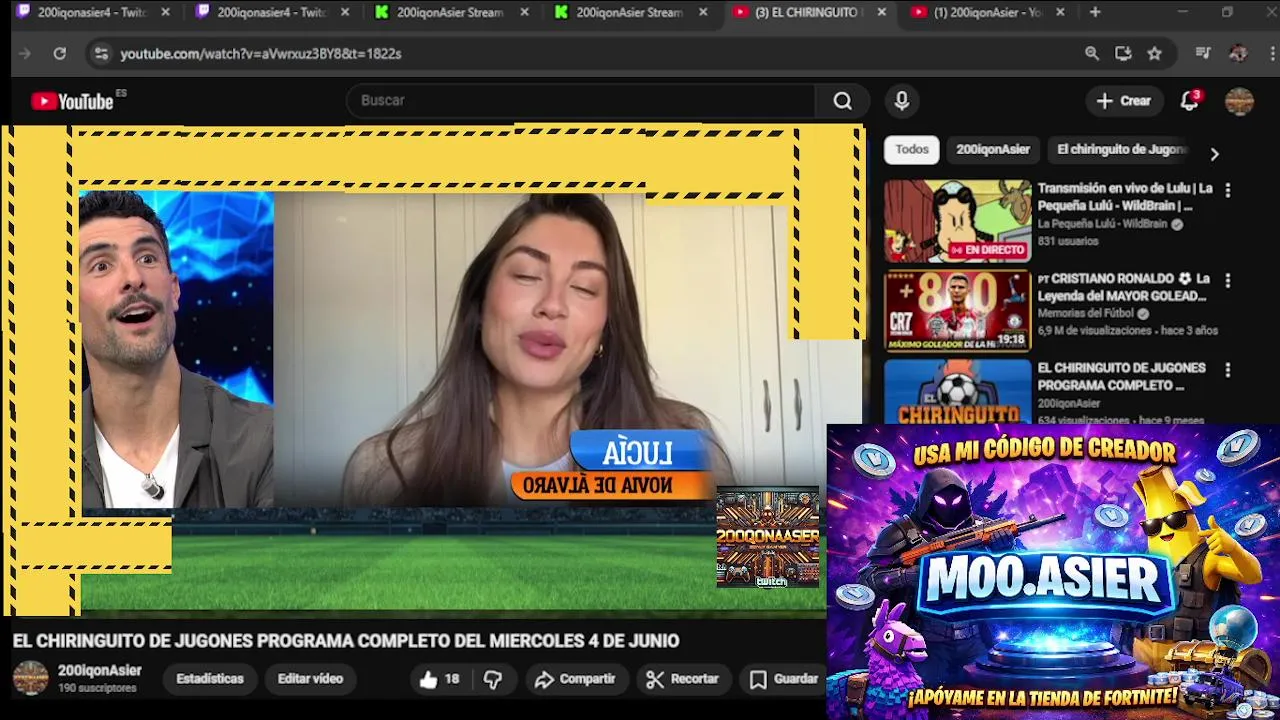Viewport: 1280px width, 720px height.
Task: Show more filter chips with arrow
Action: 1214,154
